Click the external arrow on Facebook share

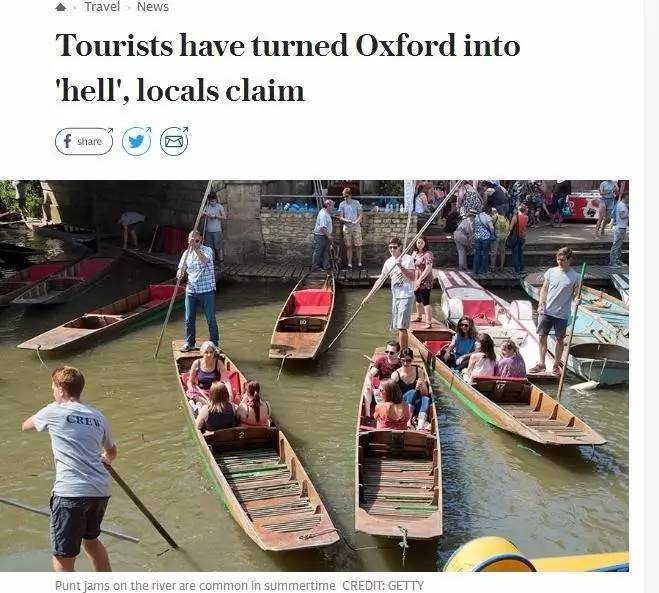pyautogui.click(x=108, y=131)
